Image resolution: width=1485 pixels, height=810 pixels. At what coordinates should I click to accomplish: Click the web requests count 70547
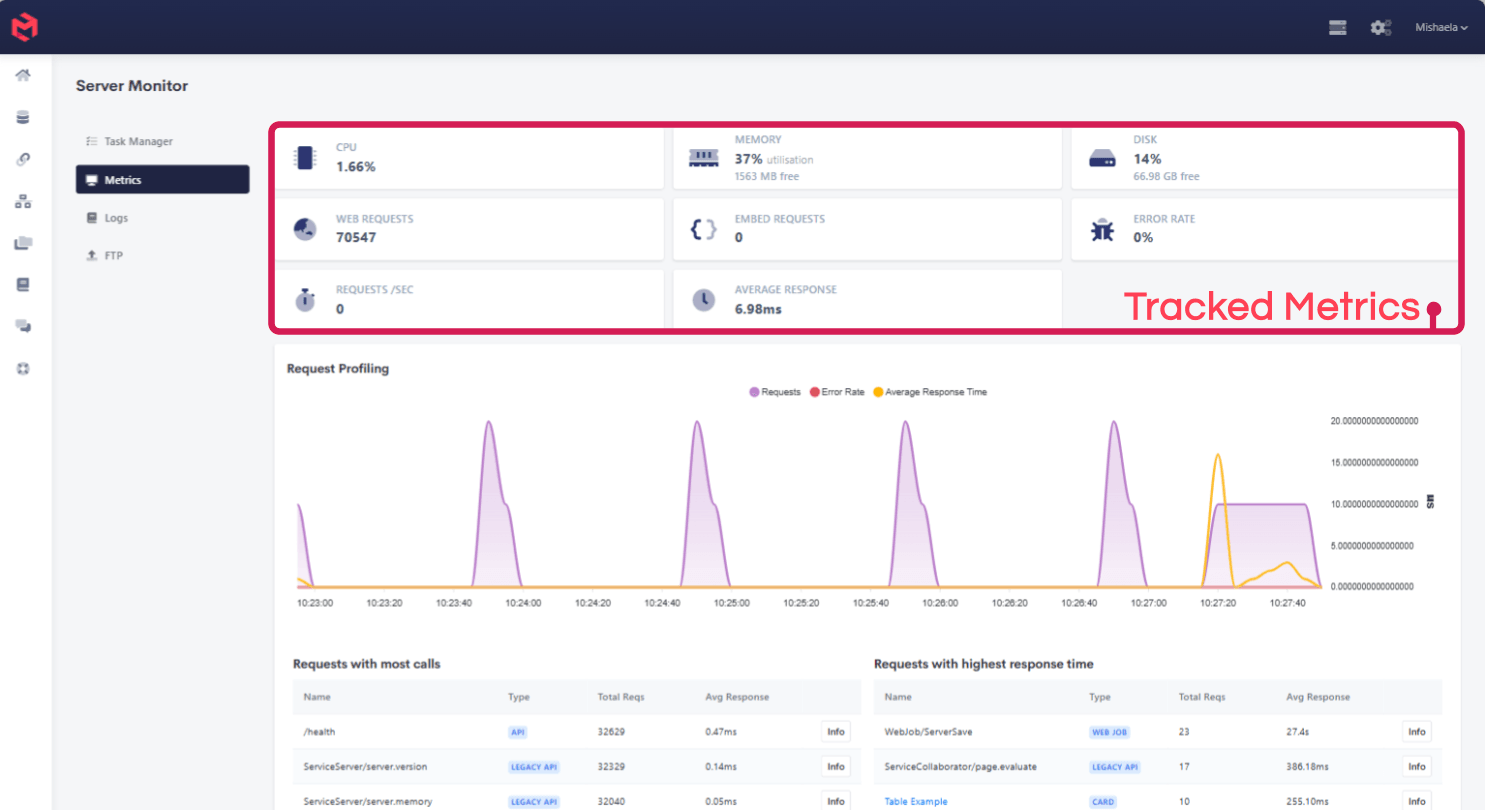point(356,238)
